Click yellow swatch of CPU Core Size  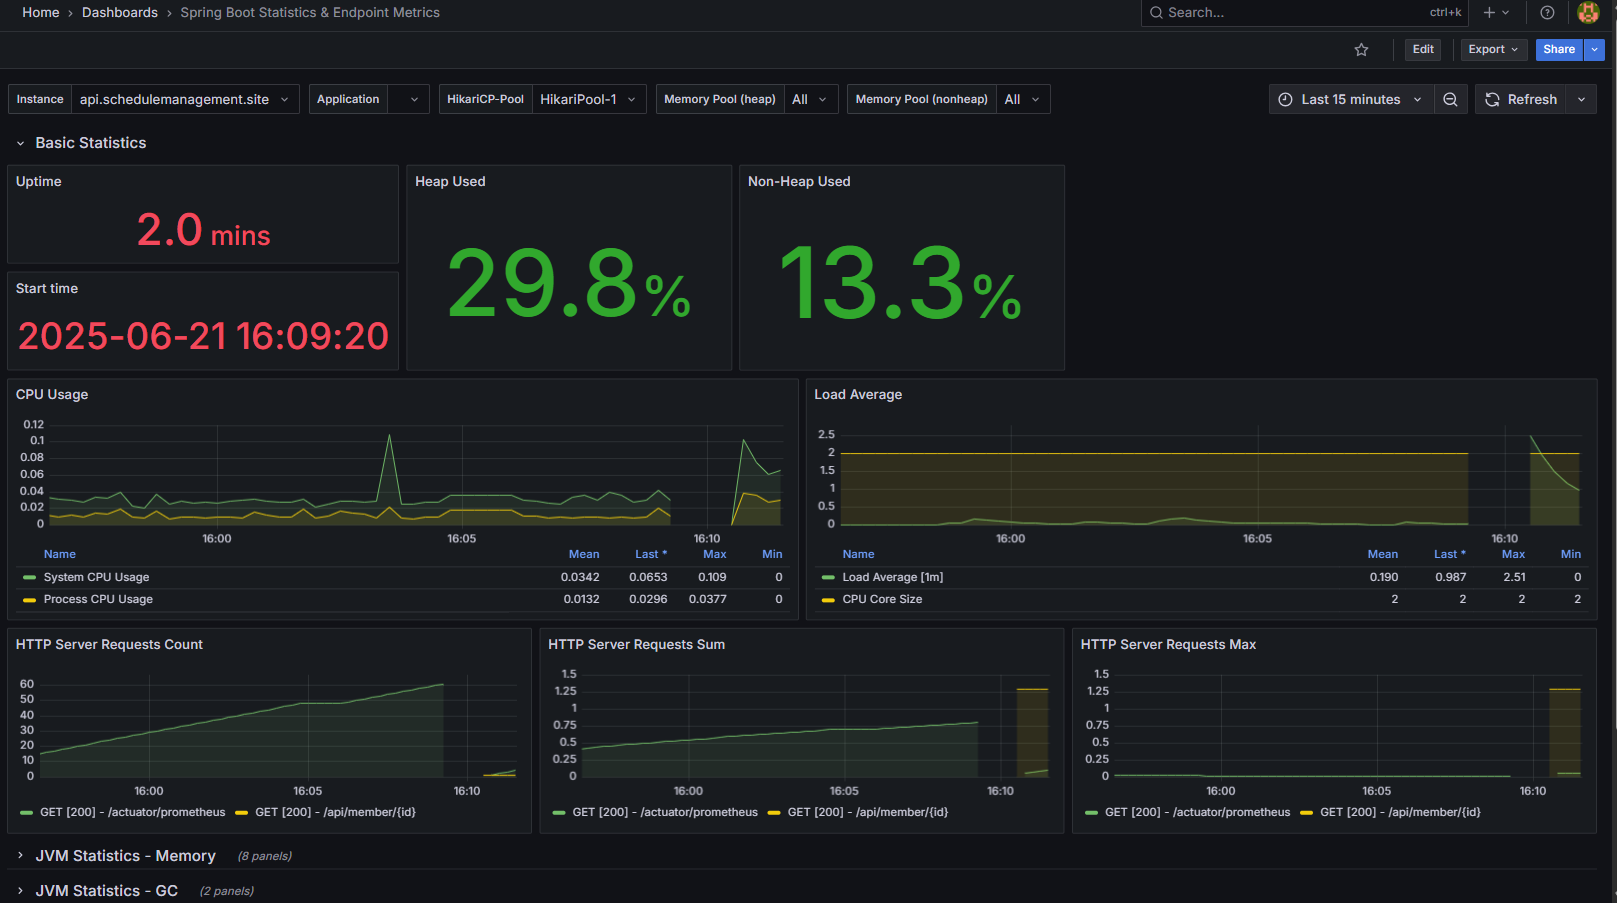point(828,599)
